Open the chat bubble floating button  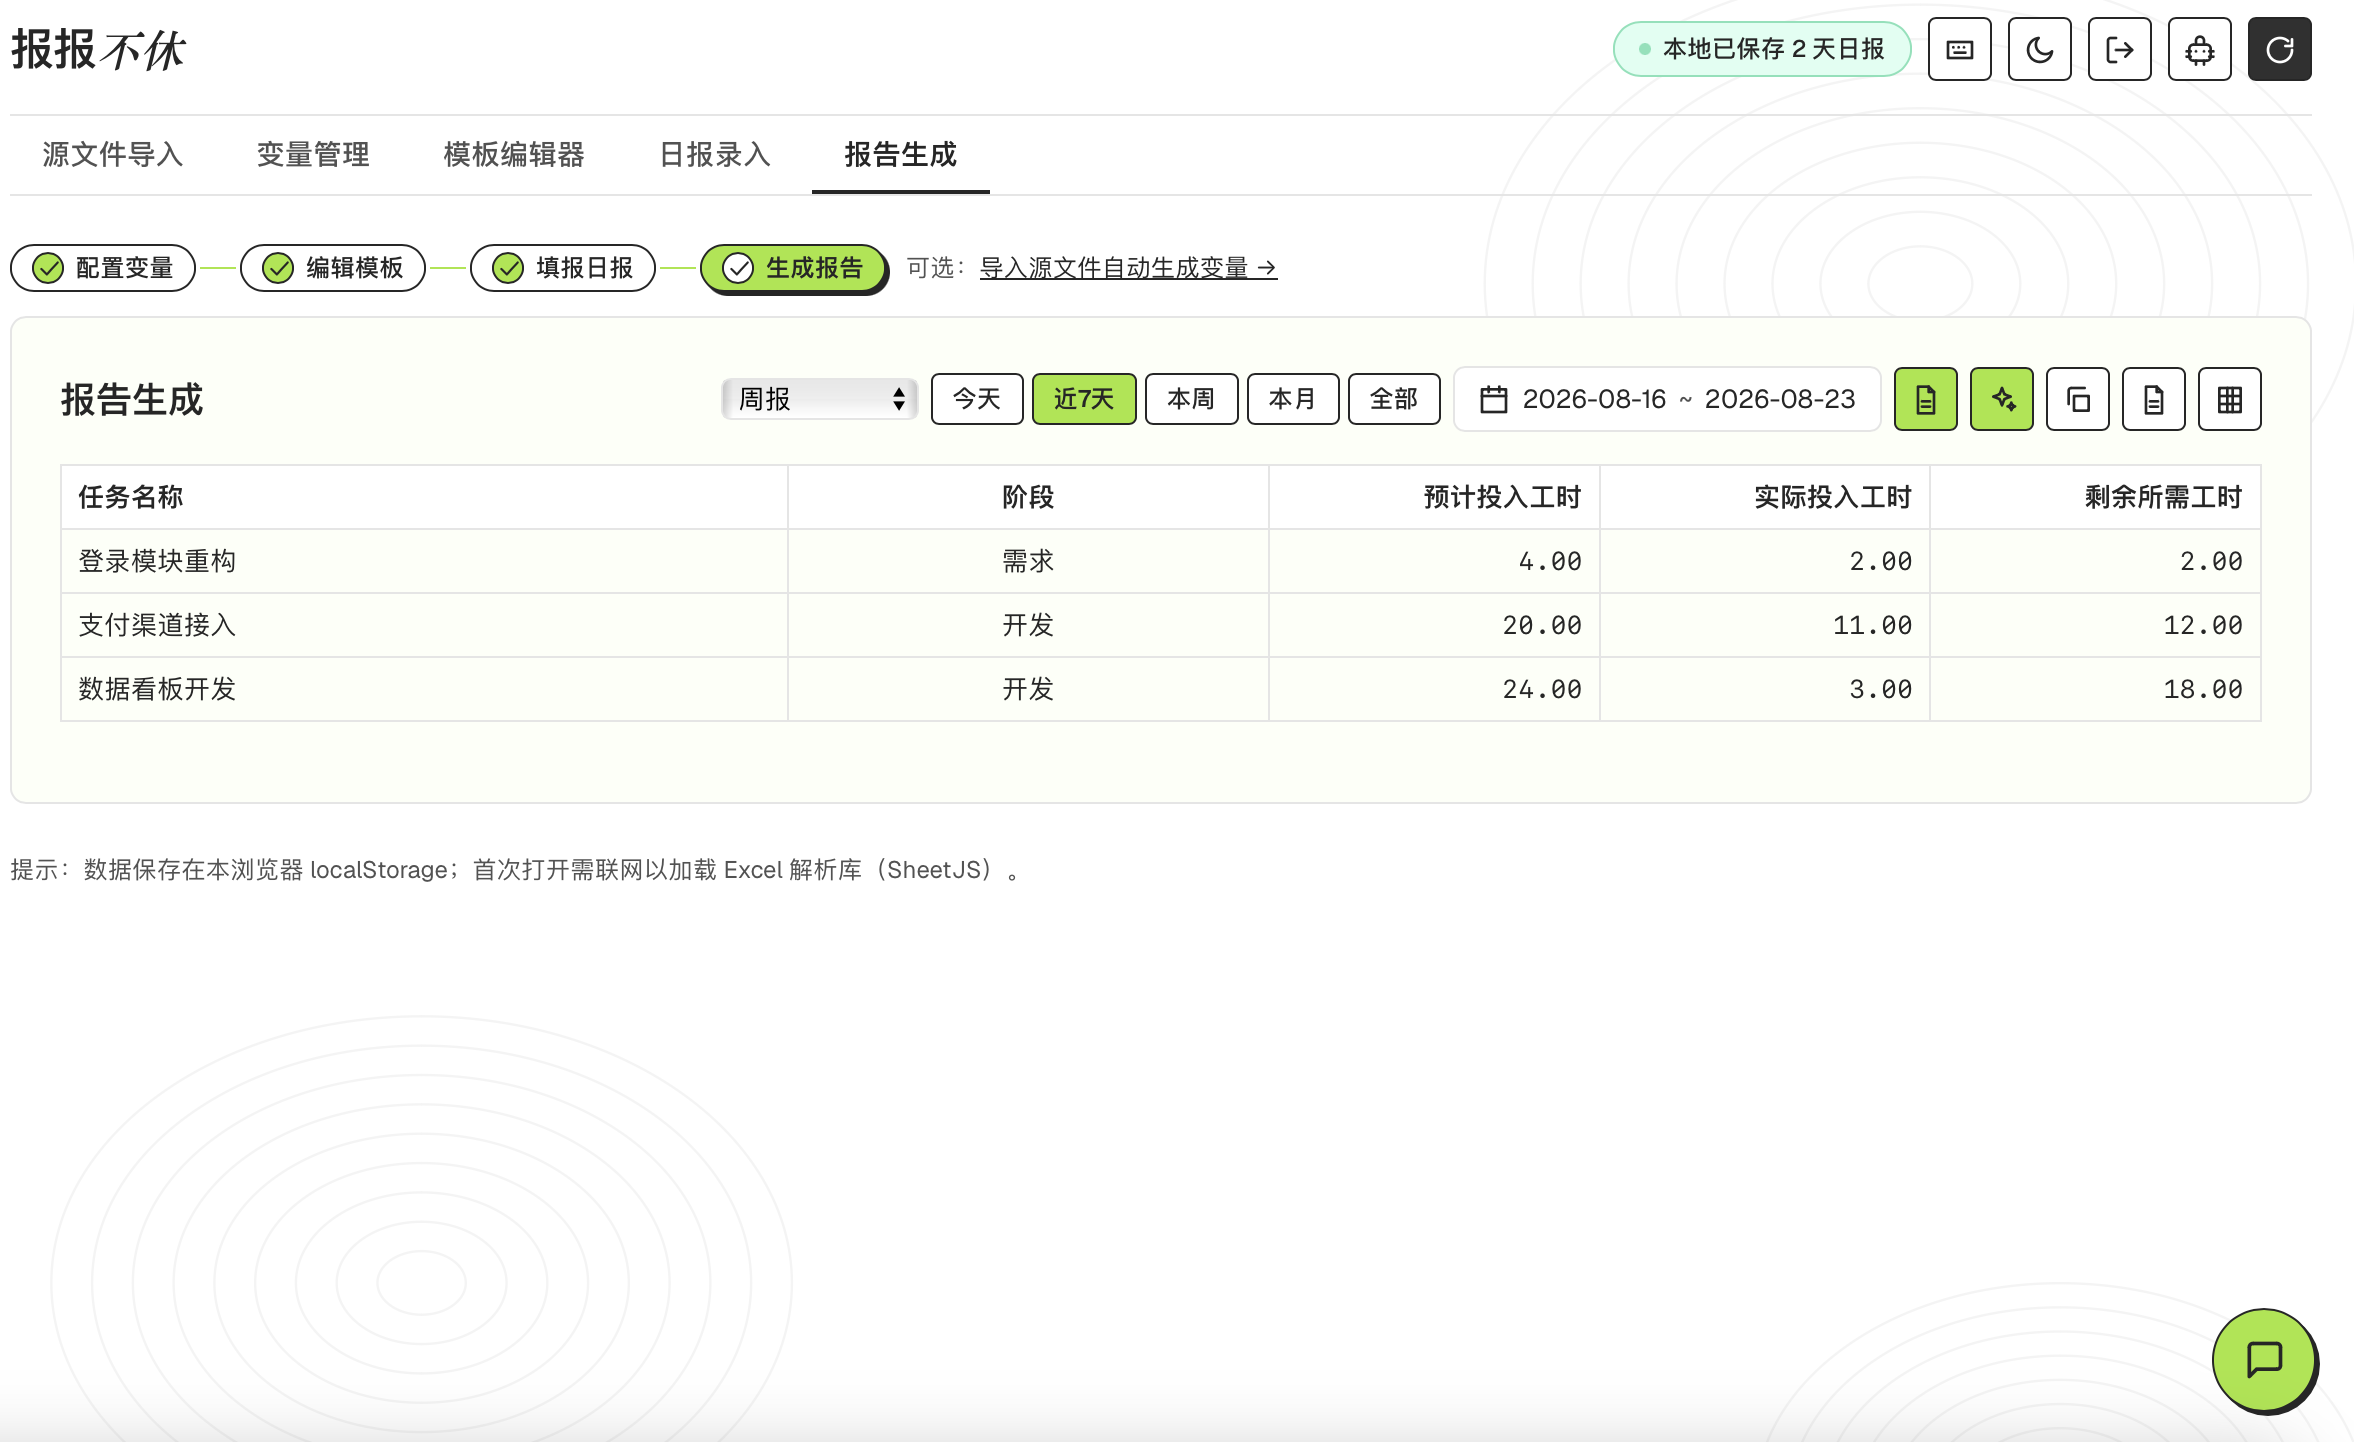click(2264, 1359)
